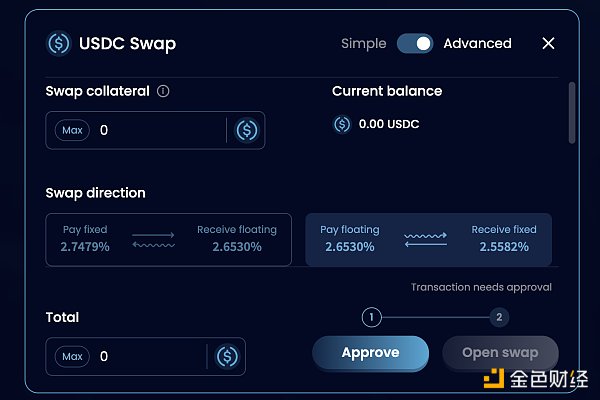Click step 2 circle in approval progress
The height and width of the screenshot is (400, 600).
(x=500, y=317)
